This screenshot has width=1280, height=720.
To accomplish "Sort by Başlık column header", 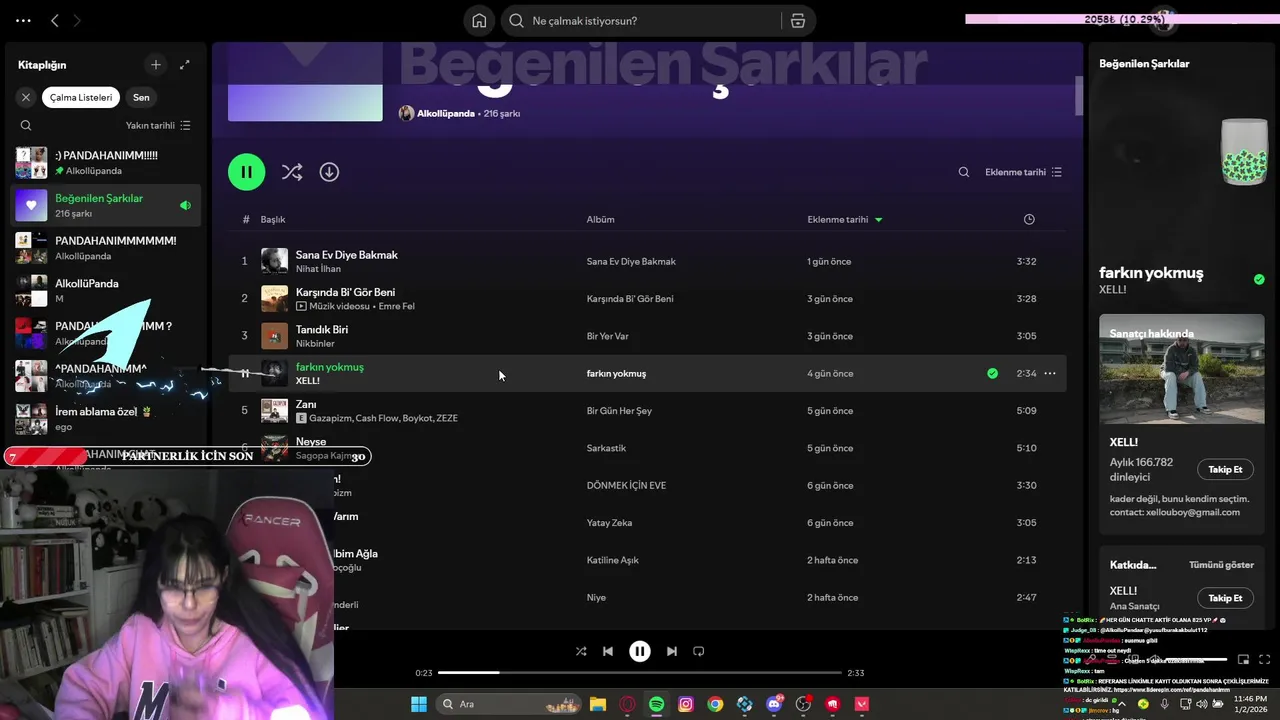I will (273, 219).
